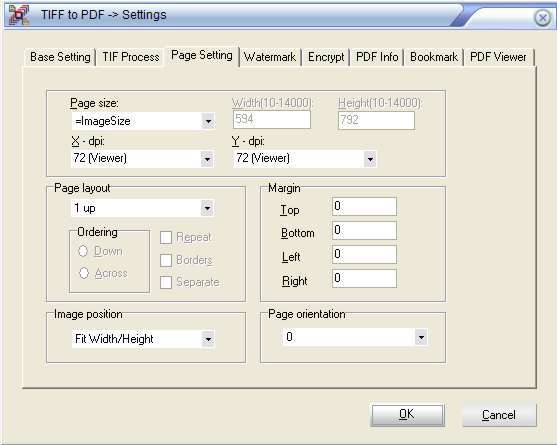The height and width of the screenshot is (445, 557).
Task: Click the Height input field showing 792
Action: (x=376, y=120)
